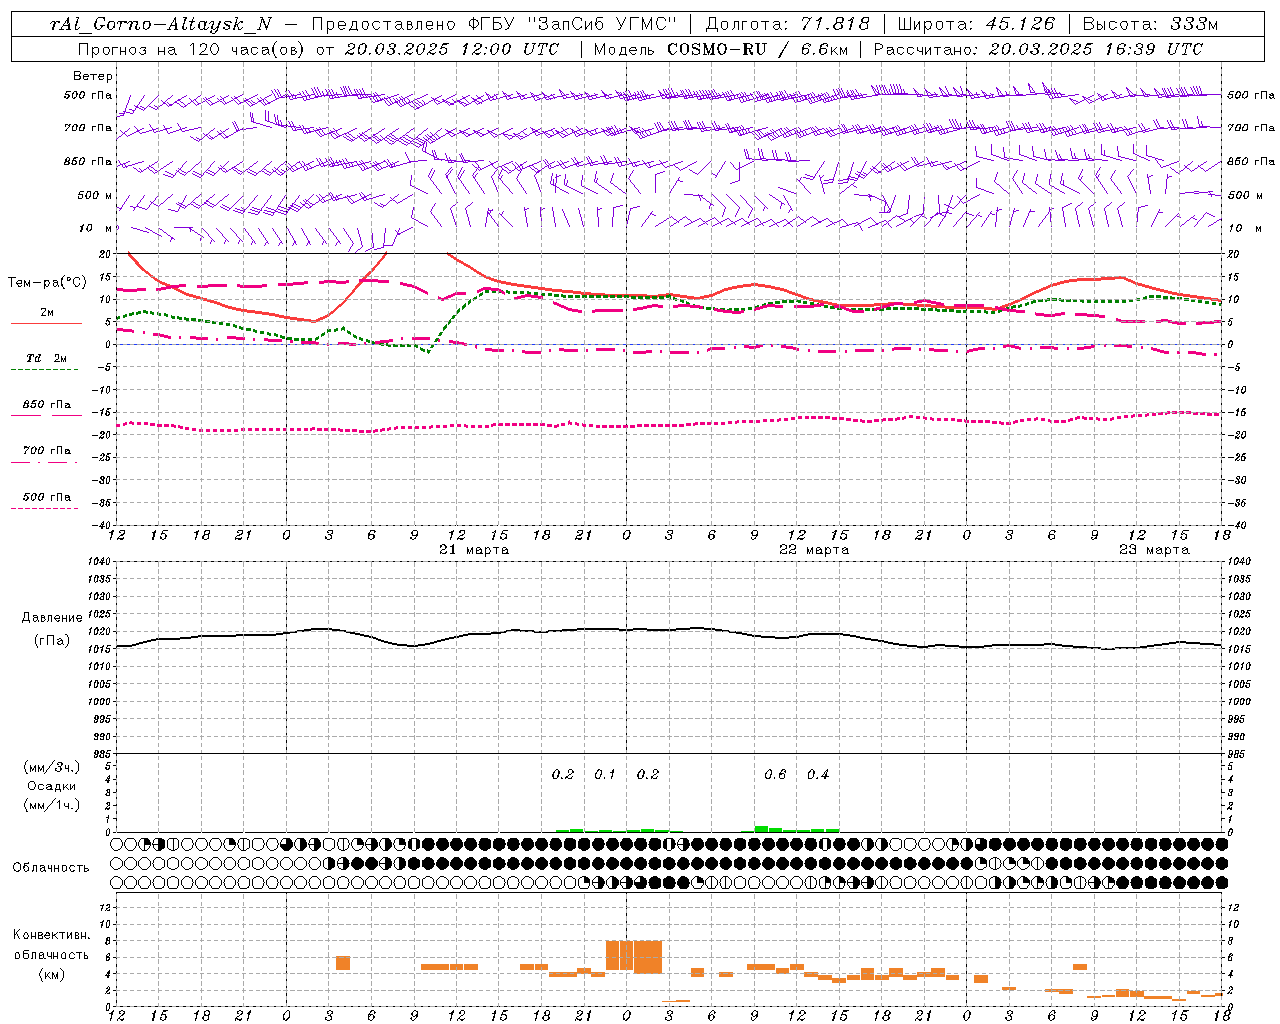Click the Высота: 333м header text

(1150, 24)
